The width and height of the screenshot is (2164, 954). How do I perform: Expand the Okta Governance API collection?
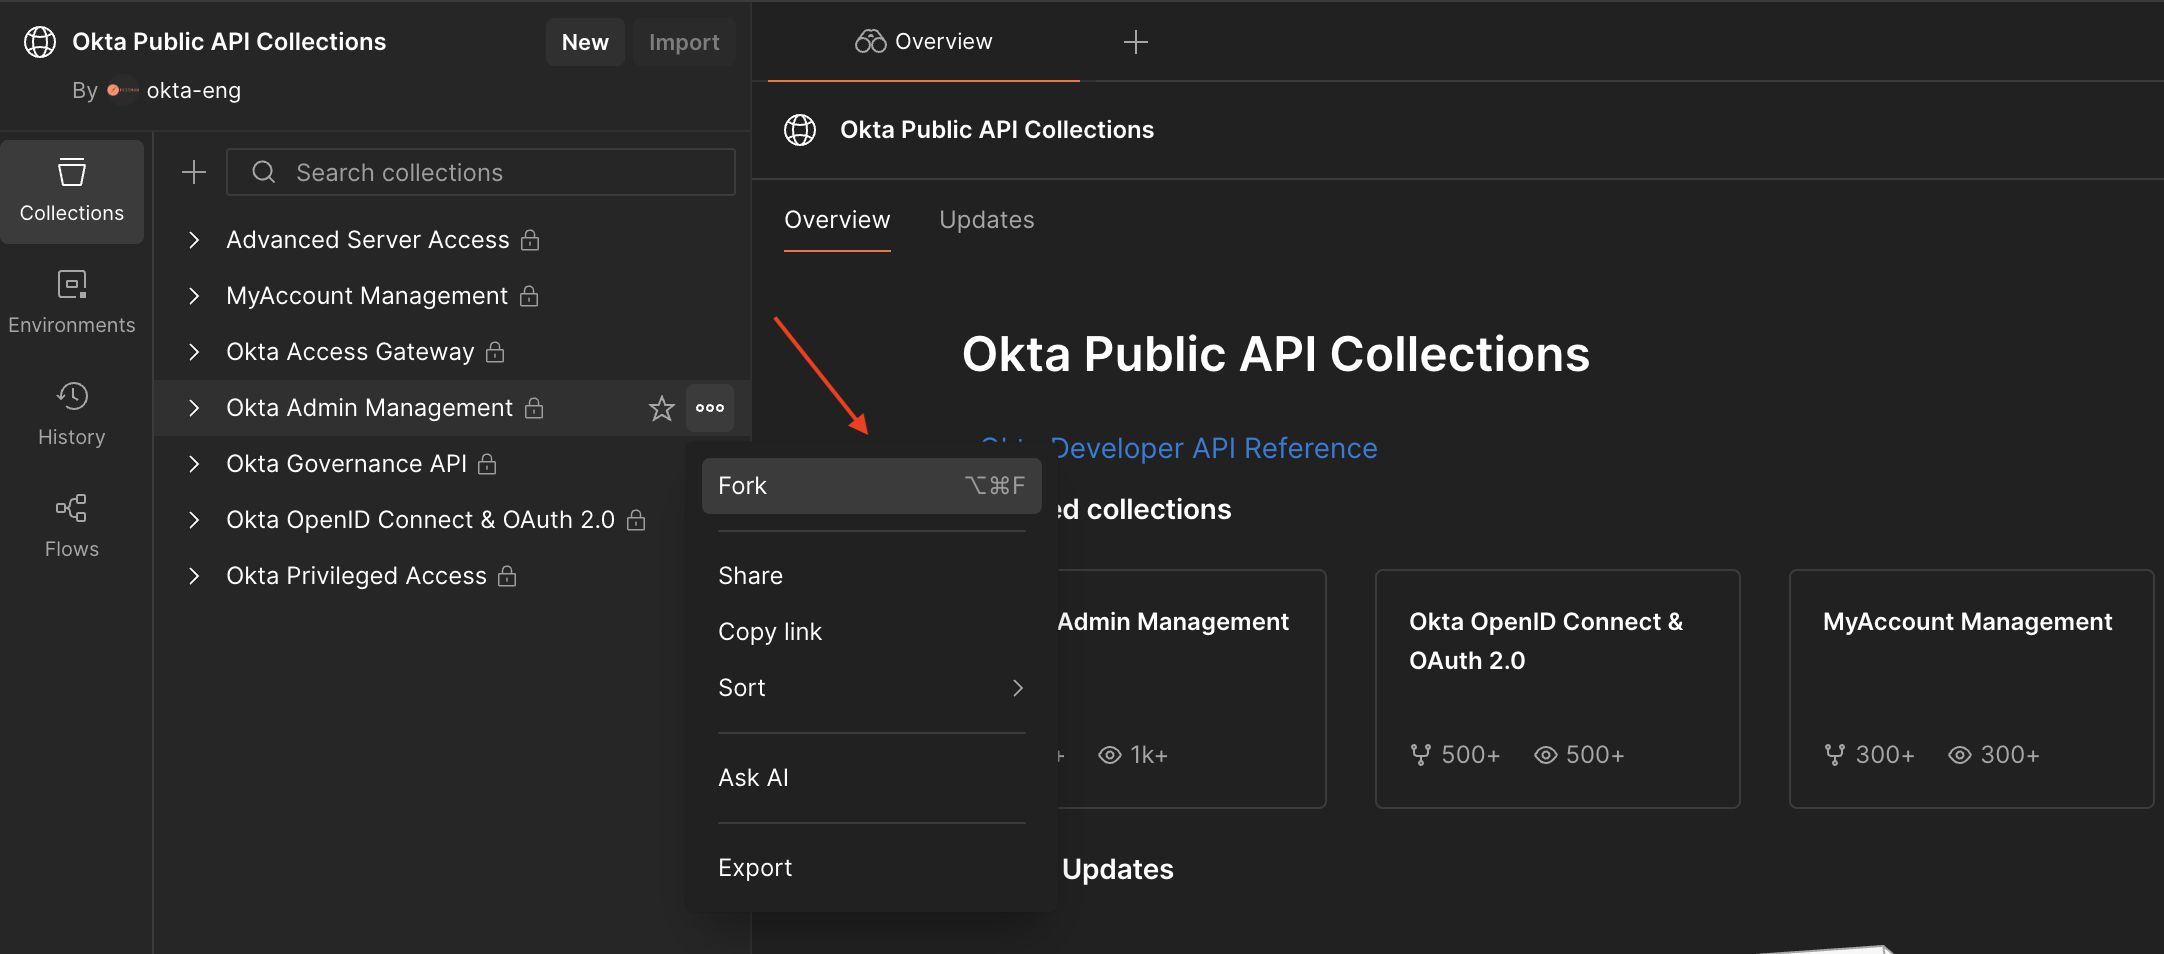click(194, 464)
